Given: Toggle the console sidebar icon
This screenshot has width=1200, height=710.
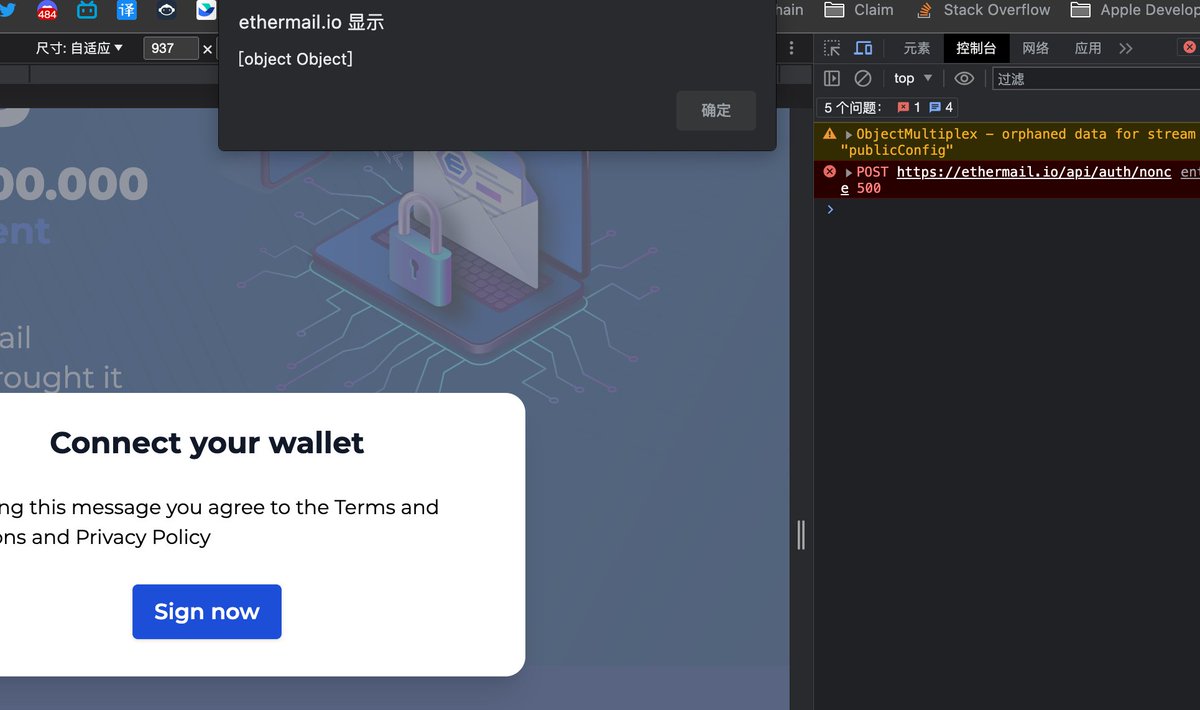Looking at the screenshot, I should point(832,78).
